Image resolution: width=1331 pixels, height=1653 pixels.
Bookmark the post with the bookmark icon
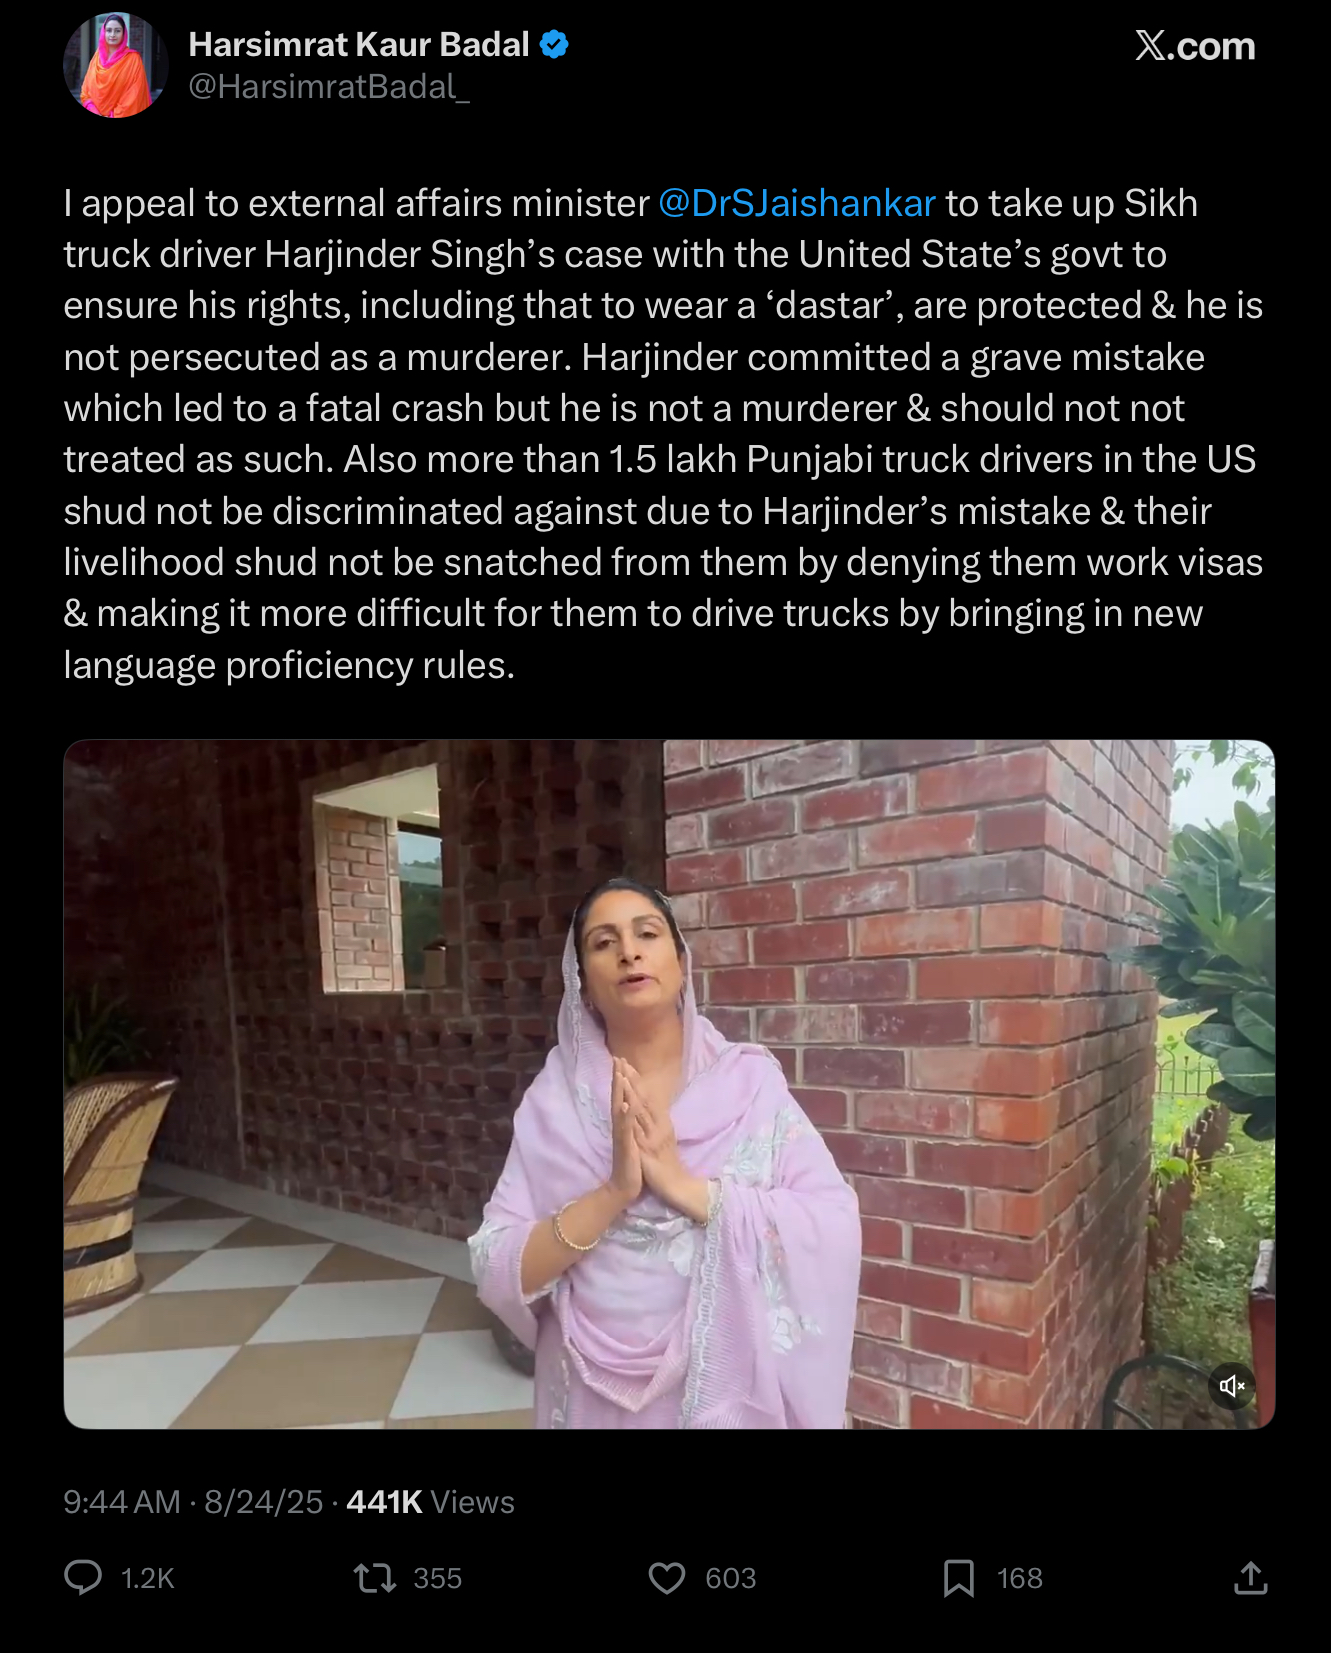(959, 1578)
